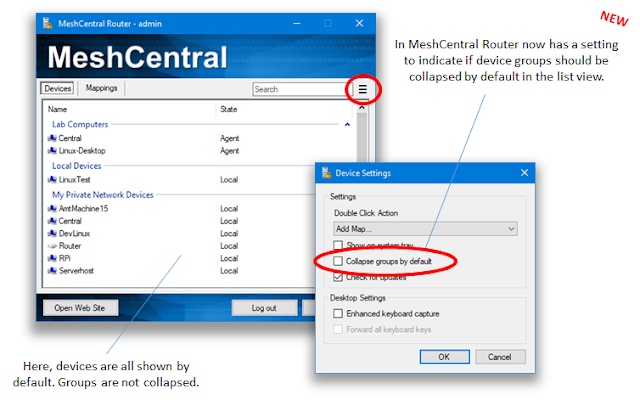Click the device list scrollbar up arrow
This screenshot has height=400, width=640.
362,108
